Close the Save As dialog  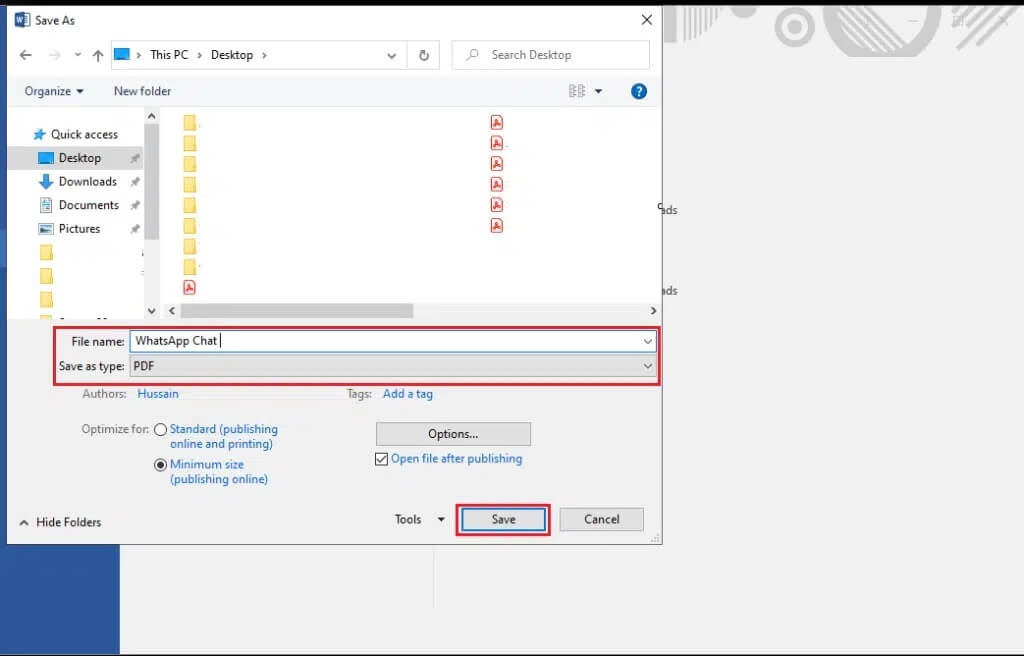coord(647,20)
